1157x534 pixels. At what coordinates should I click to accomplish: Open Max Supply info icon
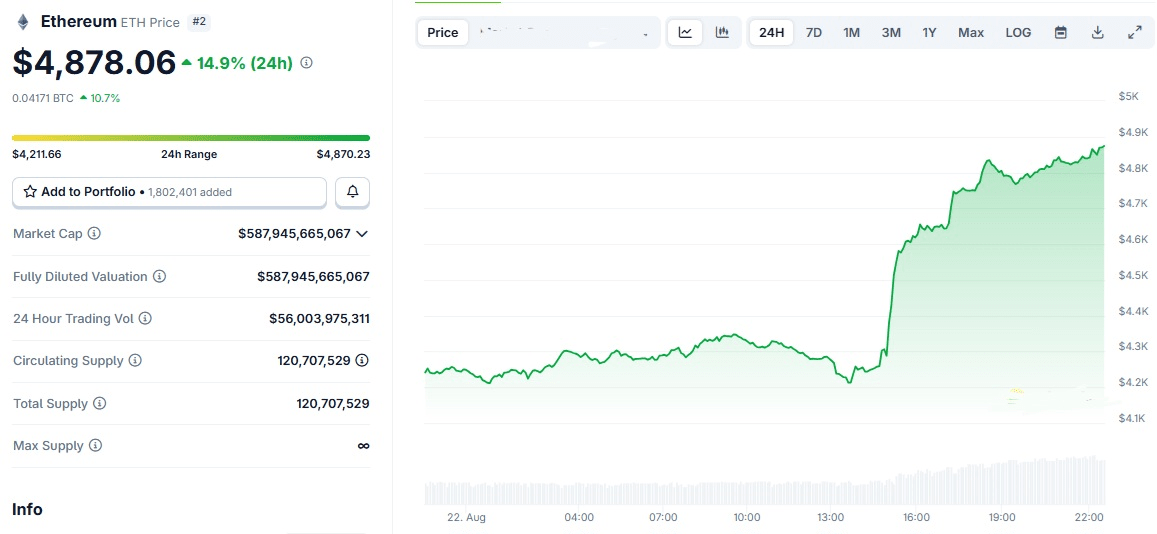coord(95,445)
